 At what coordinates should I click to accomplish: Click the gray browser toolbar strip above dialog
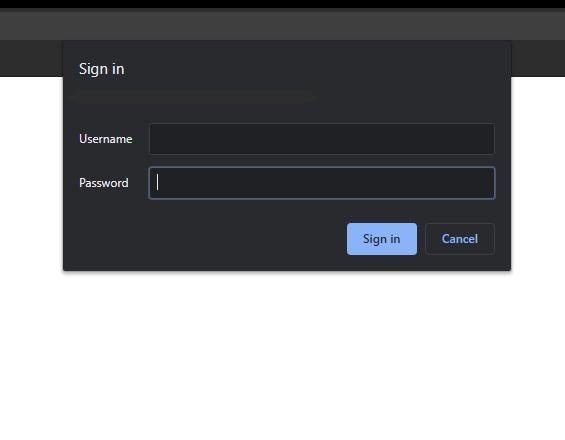pos(282,25)
